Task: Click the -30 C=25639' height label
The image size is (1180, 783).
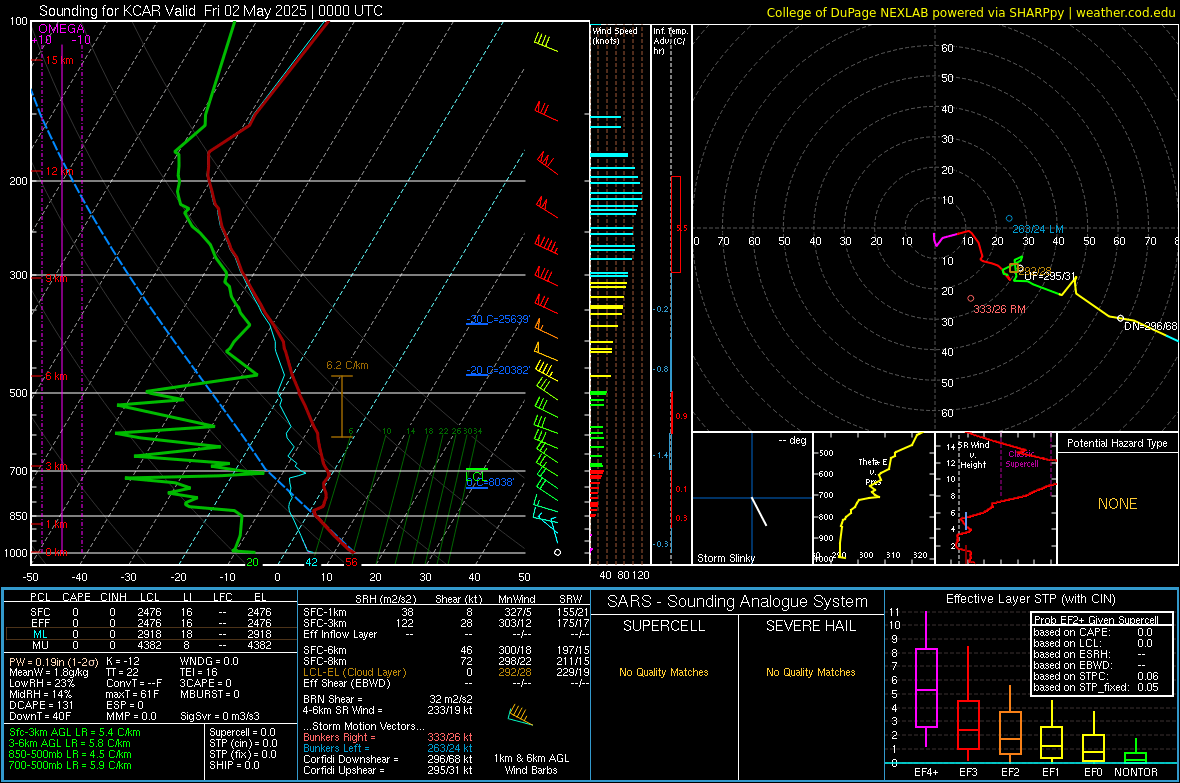Action: coord(498,319)
